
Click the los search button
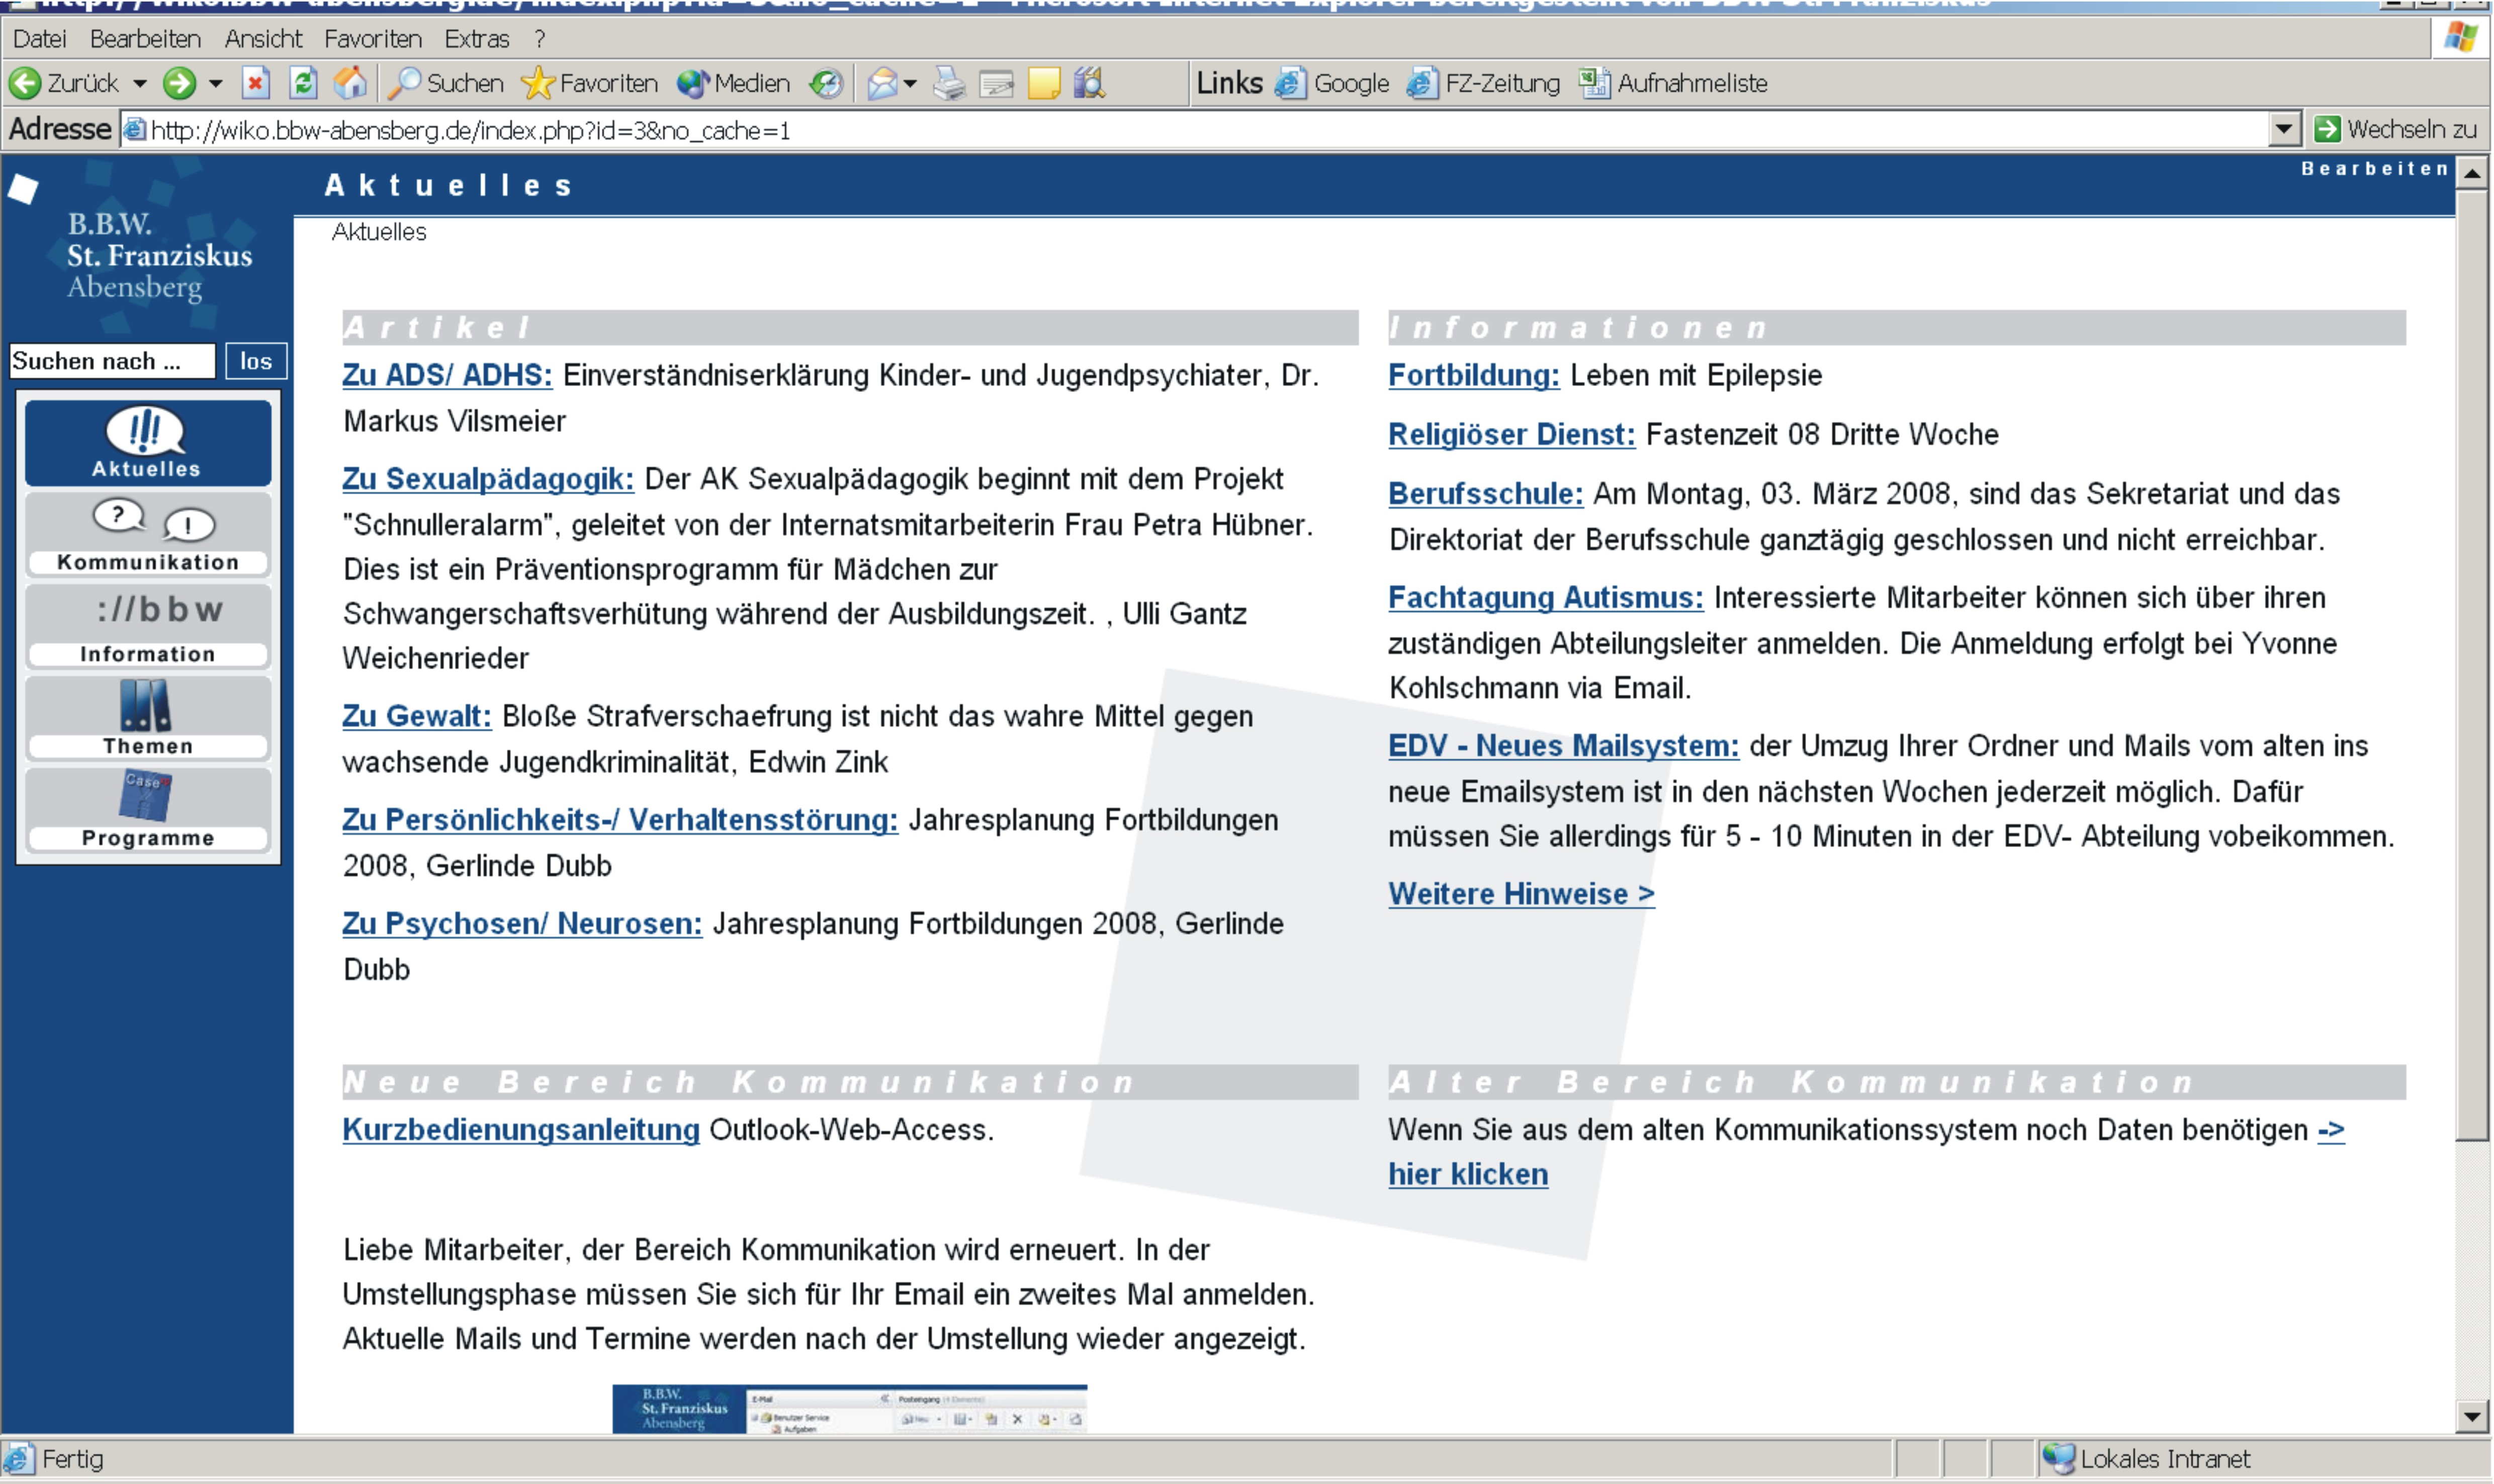pos(256,361)
